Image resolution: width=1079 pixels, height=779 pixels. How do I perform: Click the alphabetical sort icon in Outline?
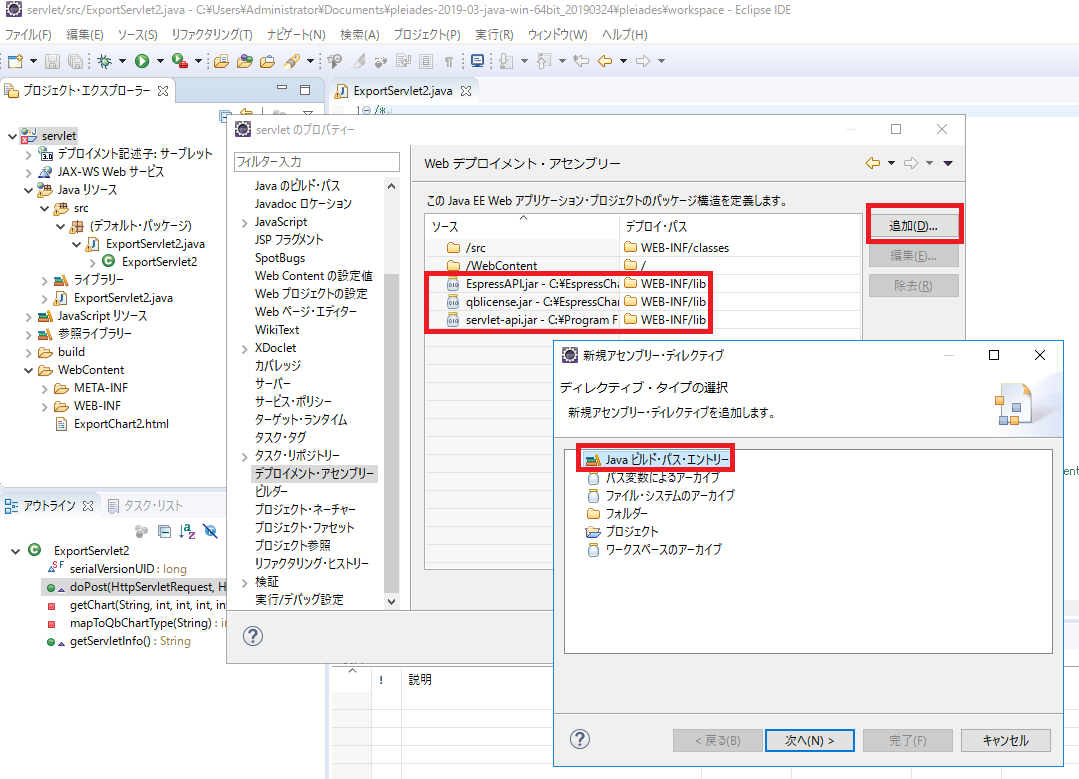point(187,531)
